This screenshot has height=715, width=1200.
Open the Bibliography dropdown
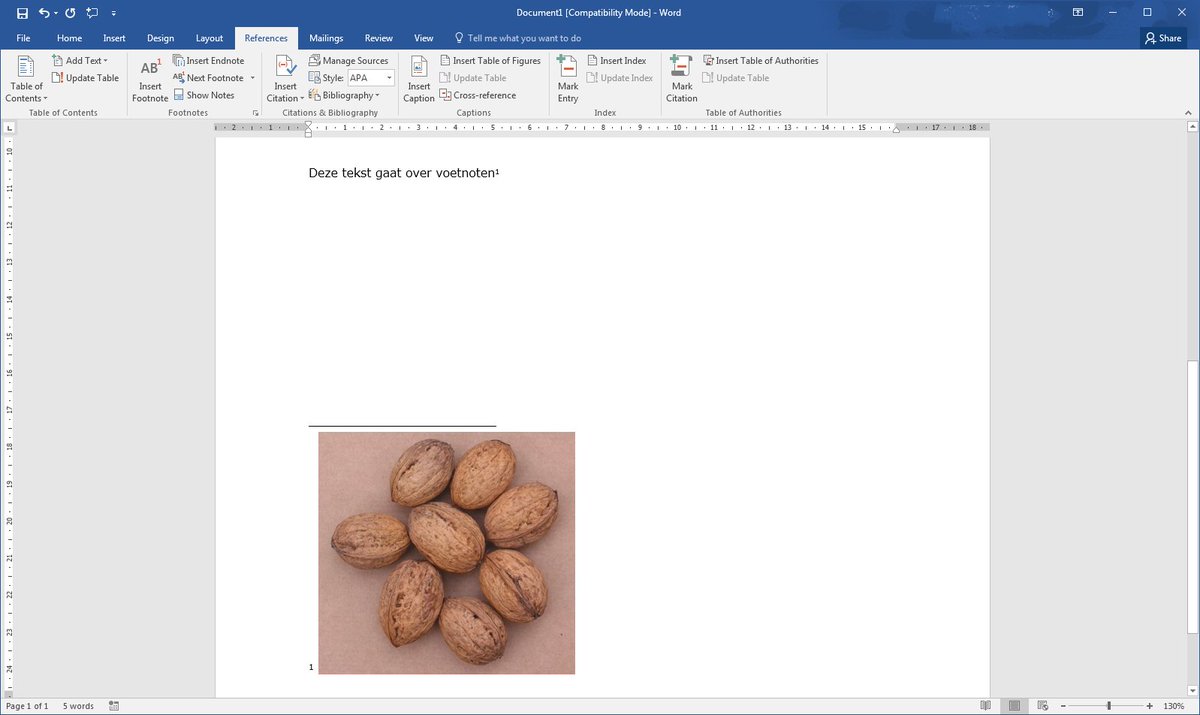coord(344,95)
